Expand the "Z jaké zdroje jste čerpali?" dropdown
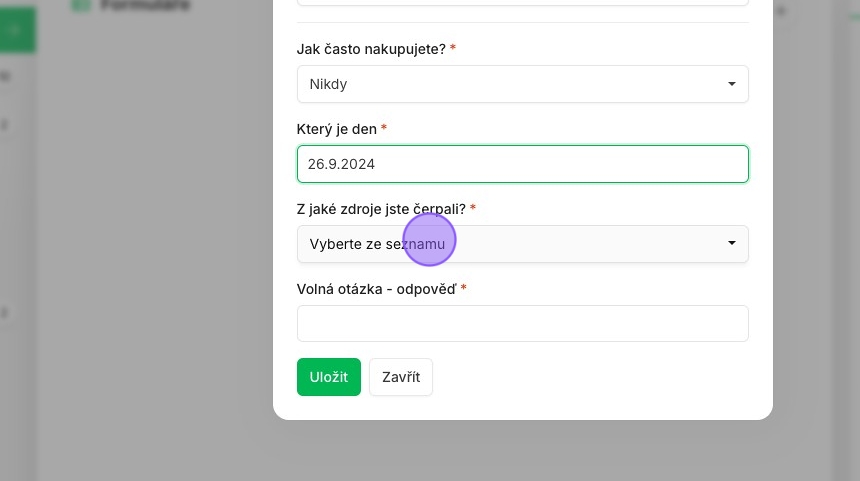The height and width of the screenshot is (481, 860). [x=523, y=244]
